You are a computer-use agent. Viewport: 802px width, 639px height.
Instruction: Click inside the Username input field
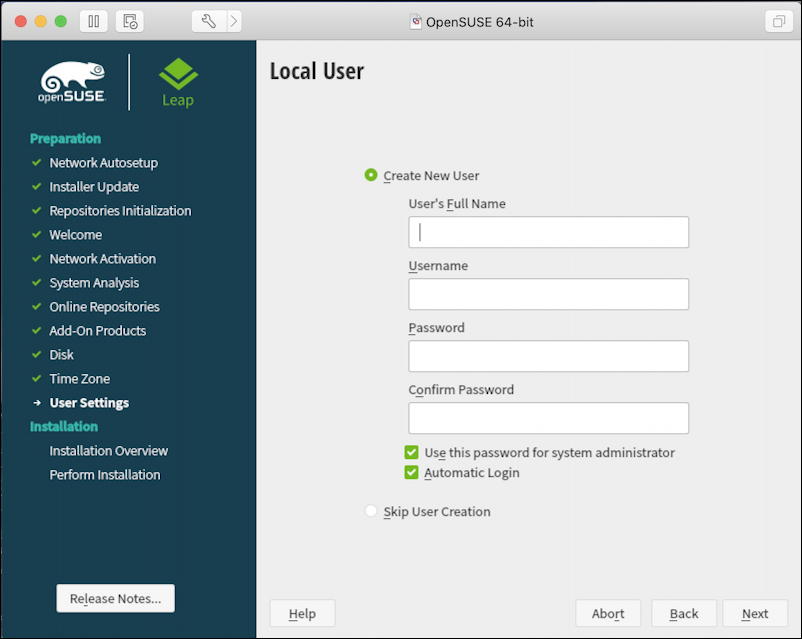(x=548, y=294)
